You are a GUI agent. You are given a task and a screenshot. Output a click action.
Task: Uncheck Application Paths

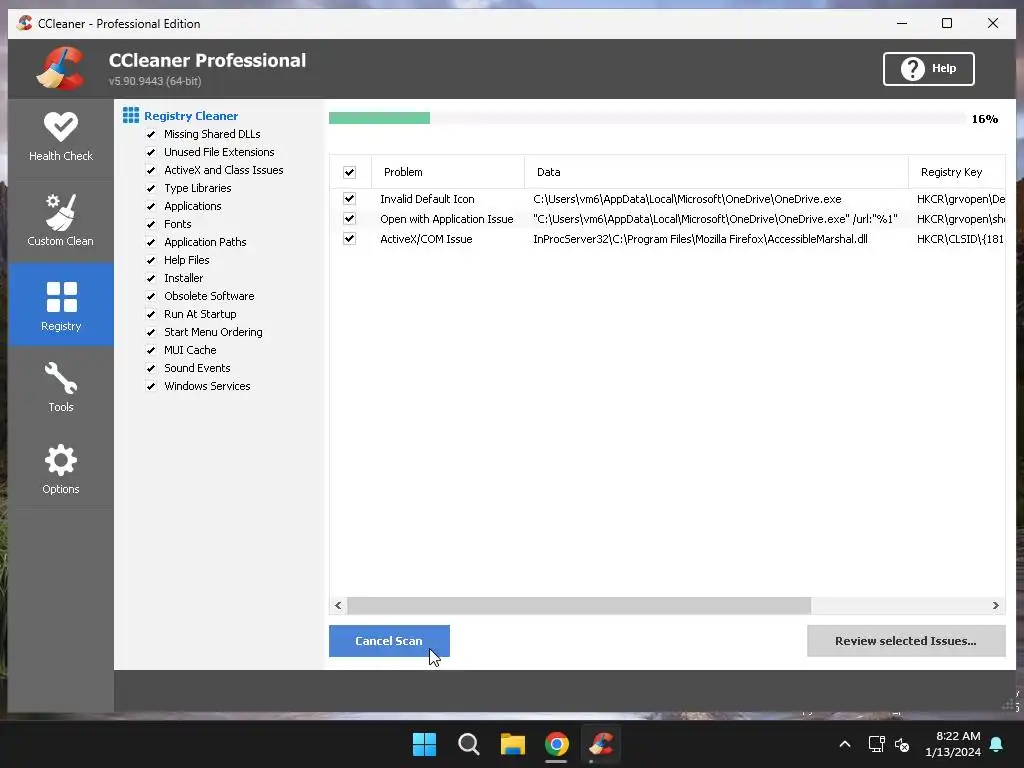[x=151, y=242]
